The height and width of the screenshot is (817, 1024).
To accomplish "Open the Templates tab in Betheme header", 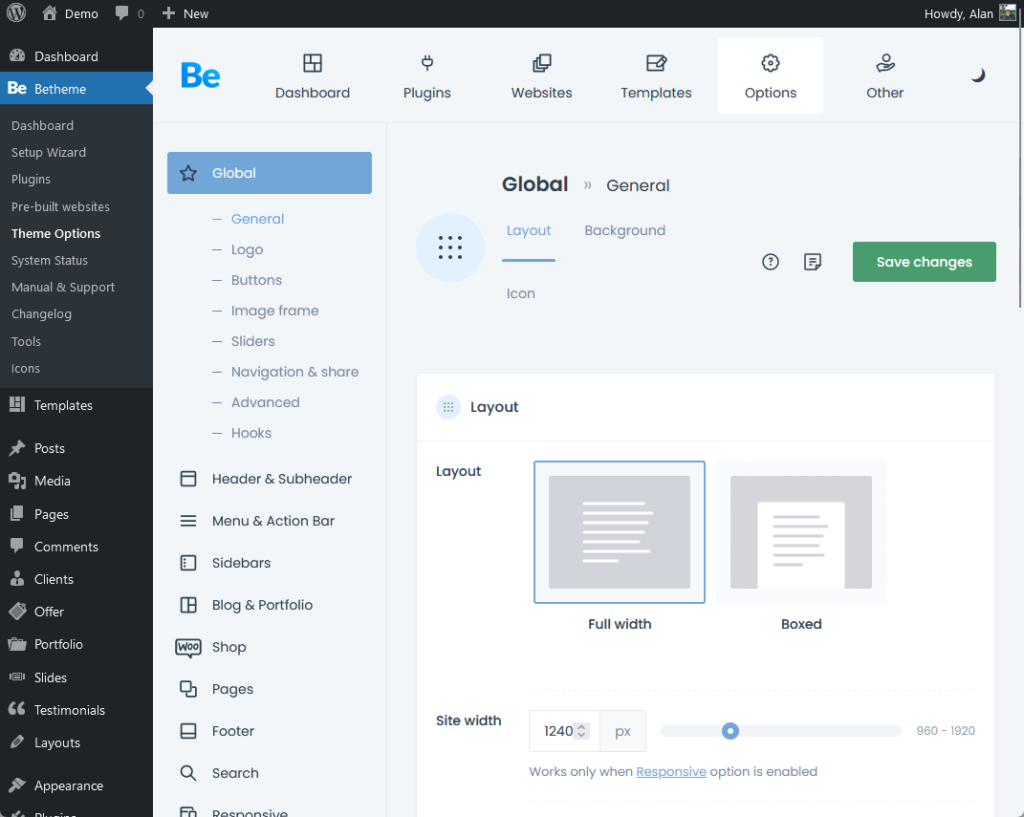I will 656,76.
